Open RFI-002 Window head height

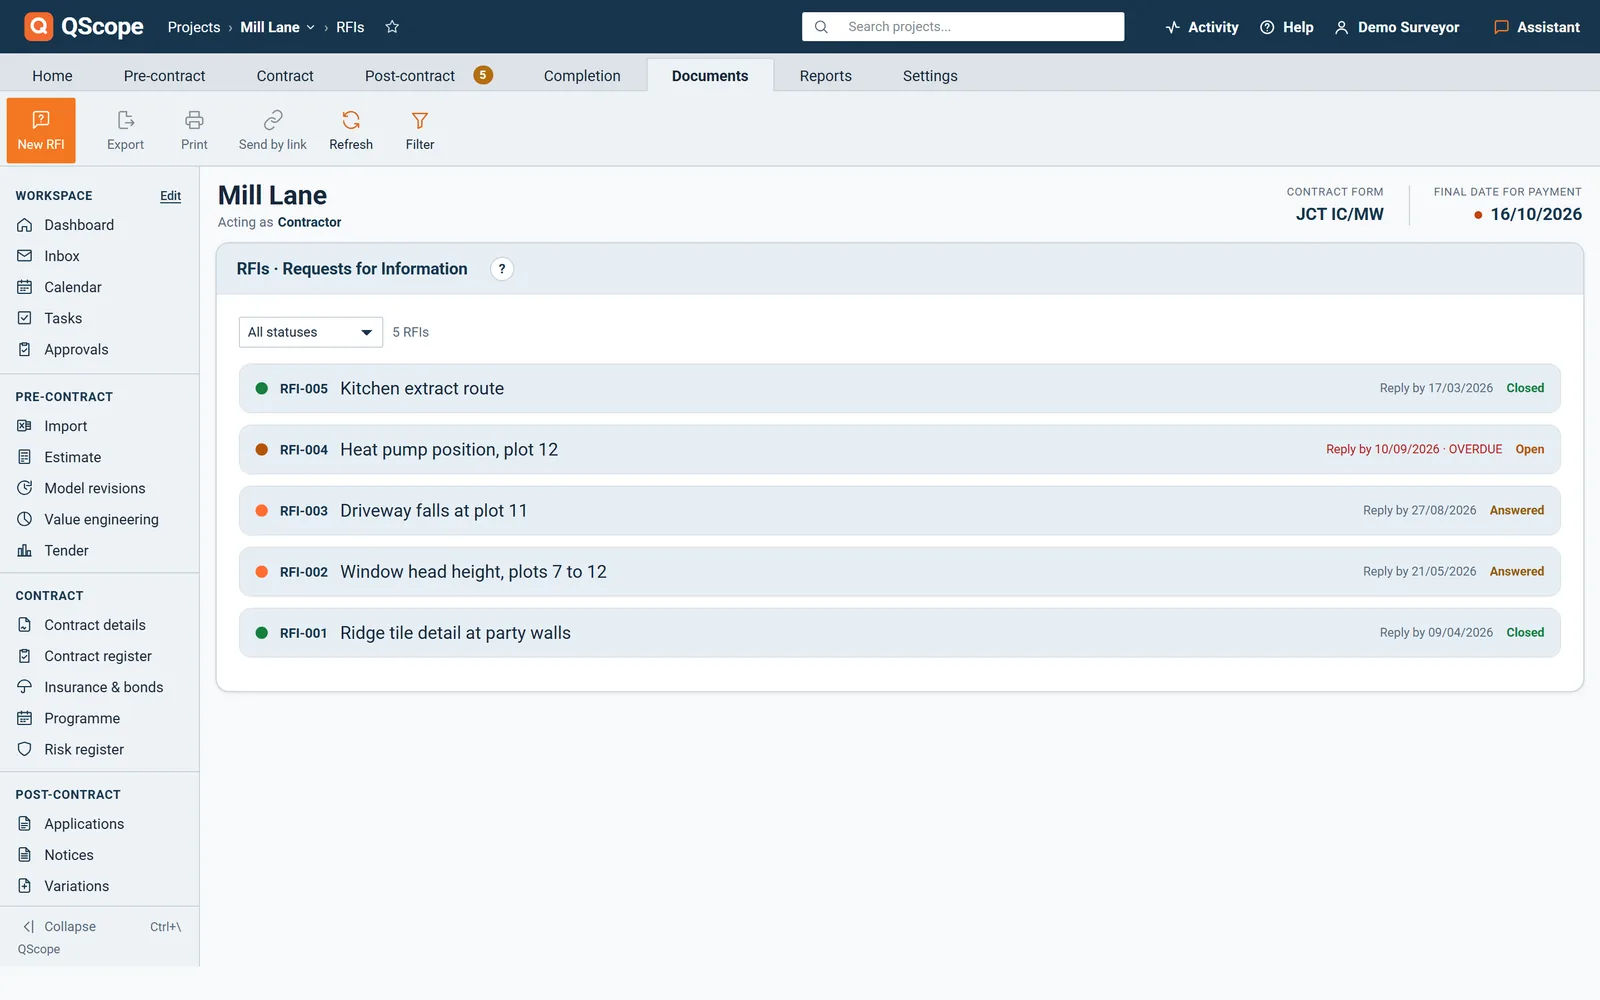coord(899,572)
